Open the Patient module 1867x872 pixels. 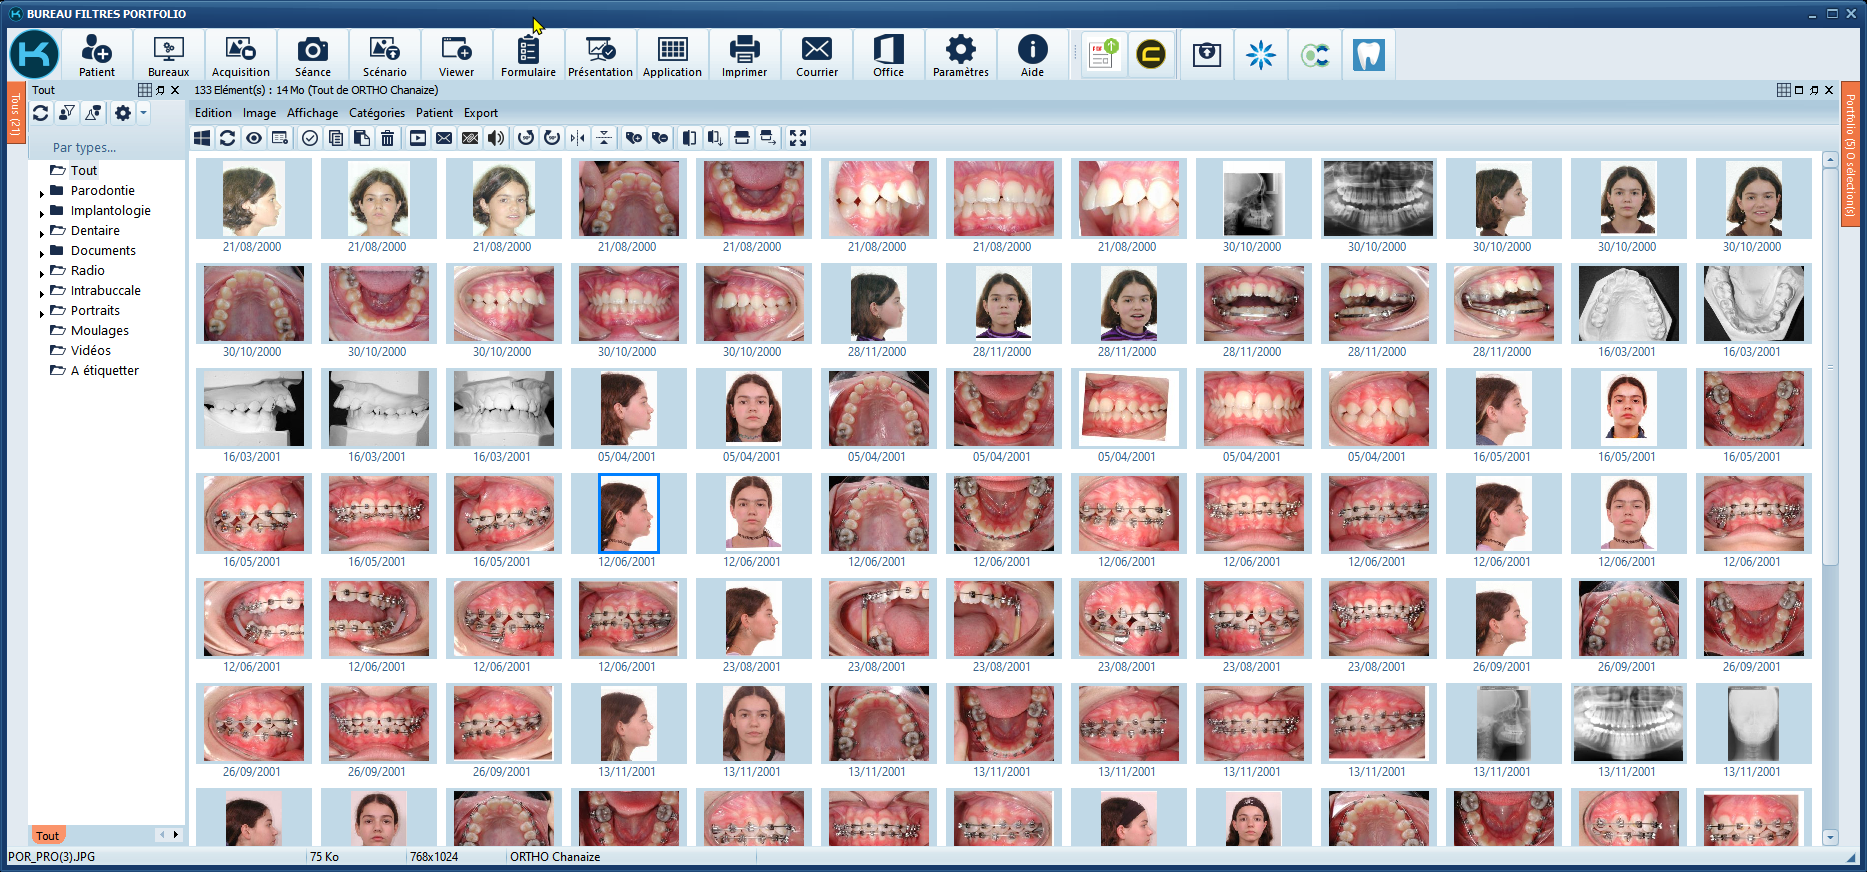click(x=97, y=55)
